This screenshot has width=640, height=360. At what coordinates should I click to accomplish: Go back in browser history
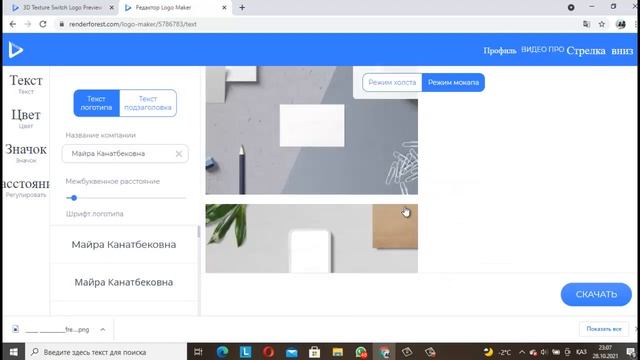[x=13, y=24]
